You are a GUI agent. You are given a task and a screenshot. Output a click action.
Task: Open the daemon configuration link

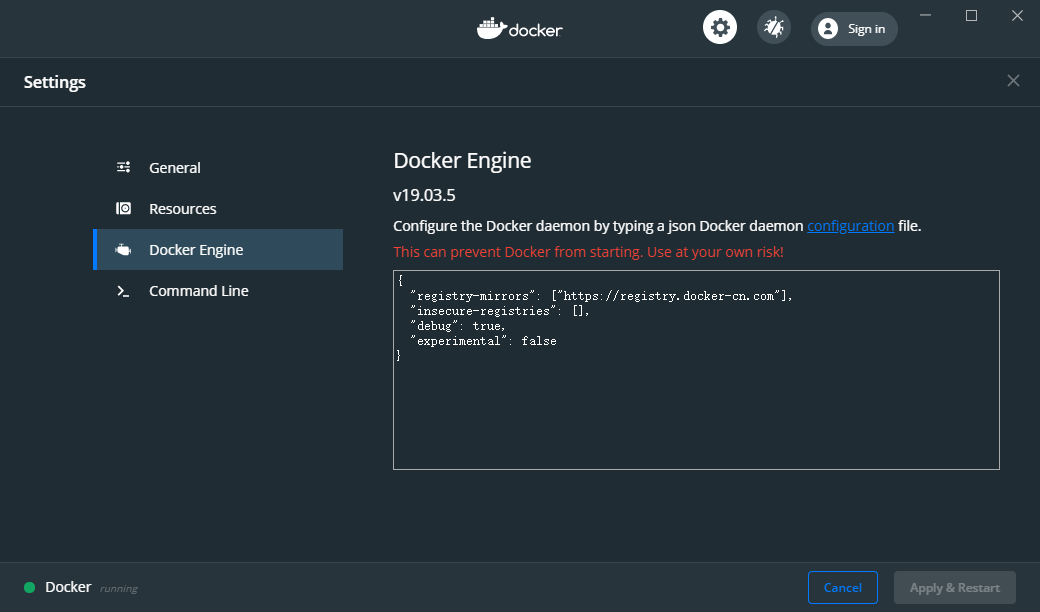[850, 226]
